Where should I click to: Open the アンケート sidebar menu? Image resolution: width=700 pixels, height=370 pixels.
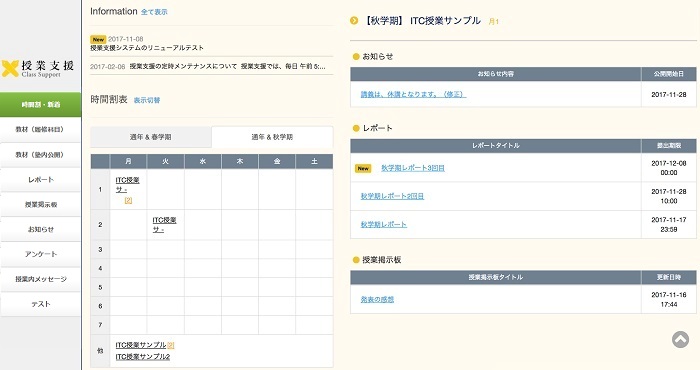pyautogui.click(x=41, y=254)
